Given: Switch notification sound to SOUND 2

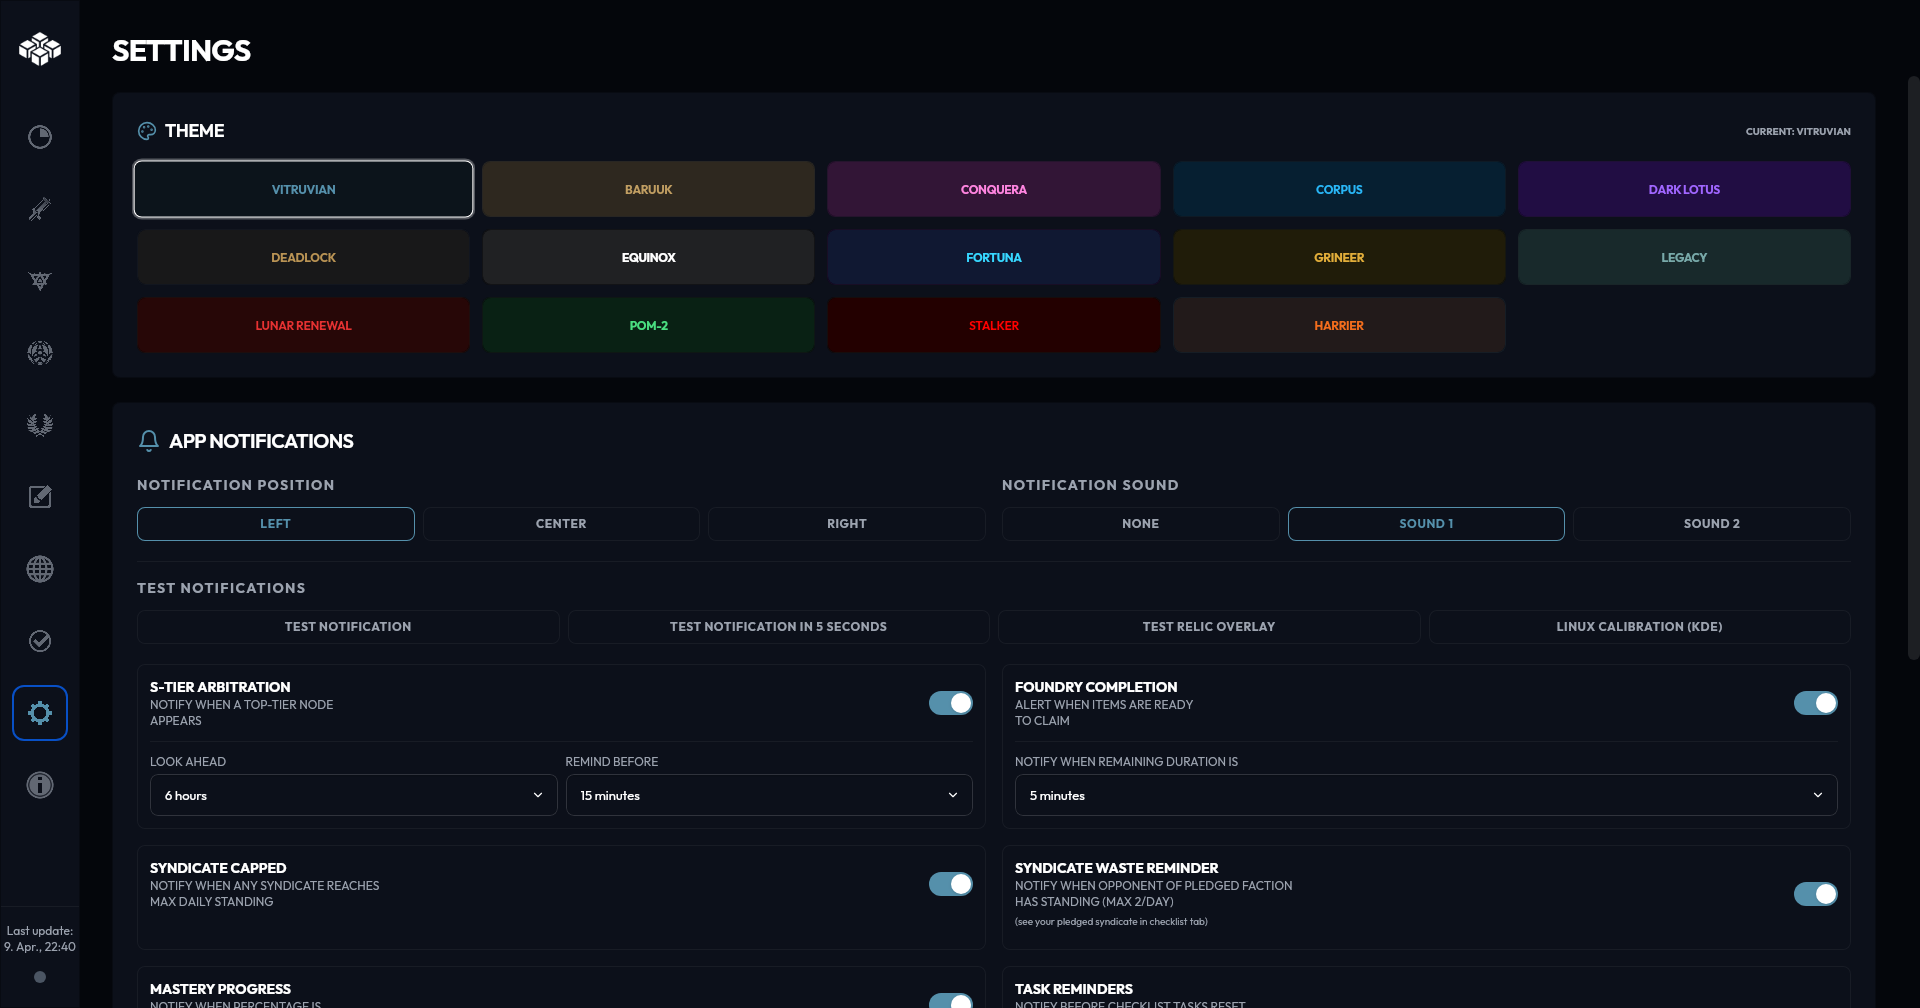Looking at the screenshot, I should (x=1711, y=523).
